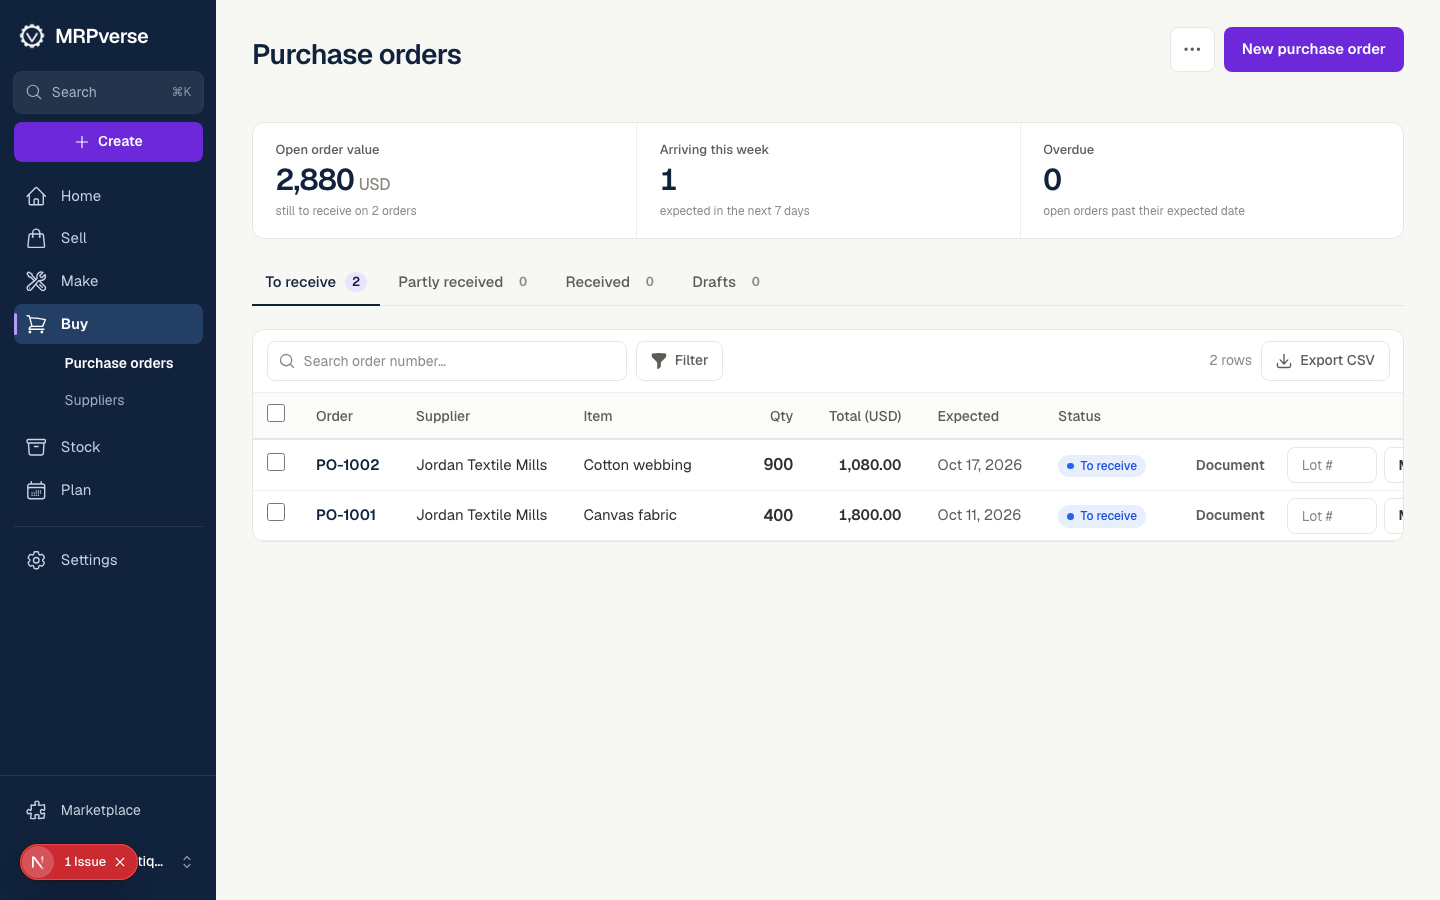Open Purchase orders in sidebar submenu
1440x900 pixels.
click(119, 363)
